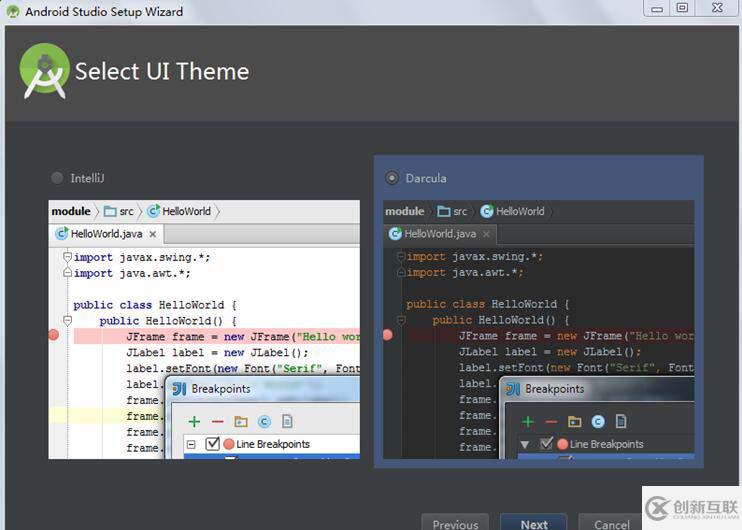Fold HelloWorld() constructor in IntelliJ preview gutter
Screen dimensions: 742x530
pos(67,321)
